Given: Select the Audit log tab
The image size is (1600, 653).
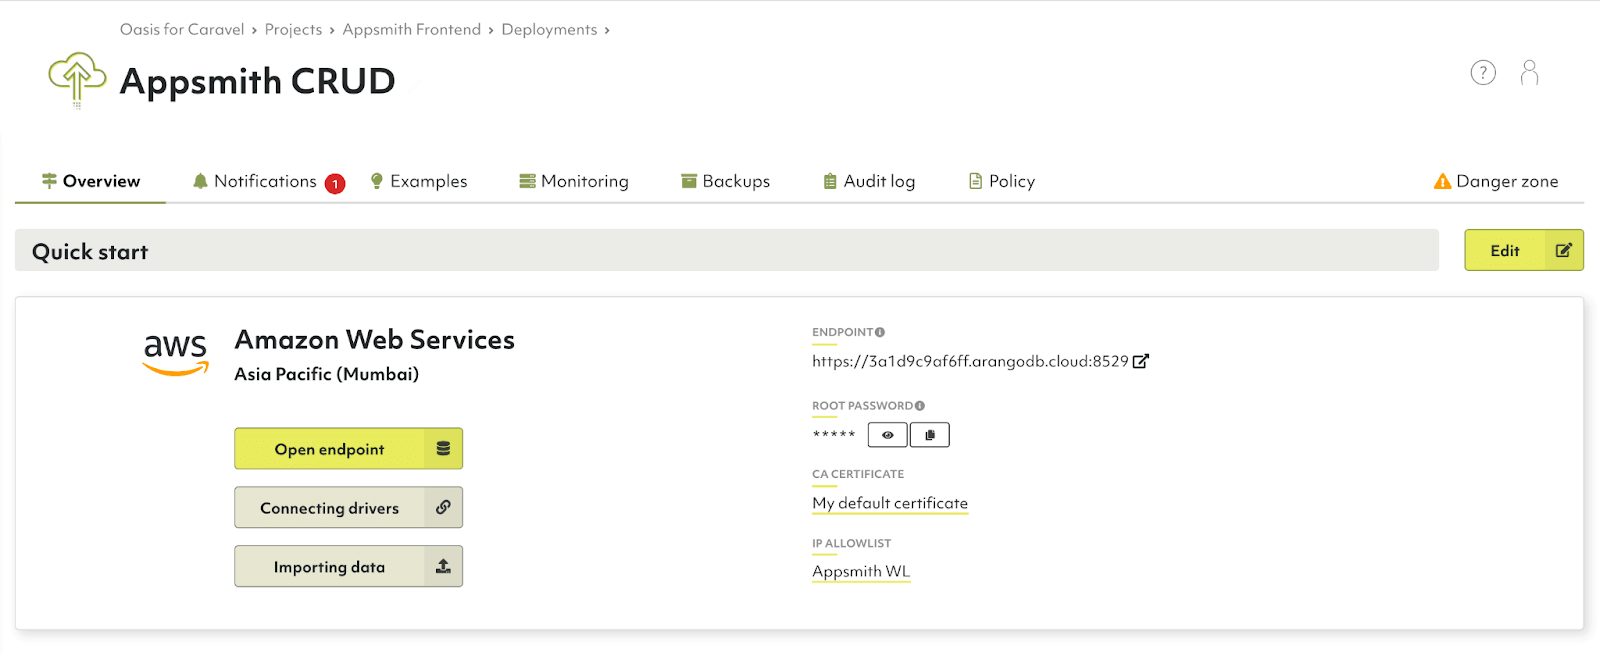Looking at the screenshot, I should [869, 181].
